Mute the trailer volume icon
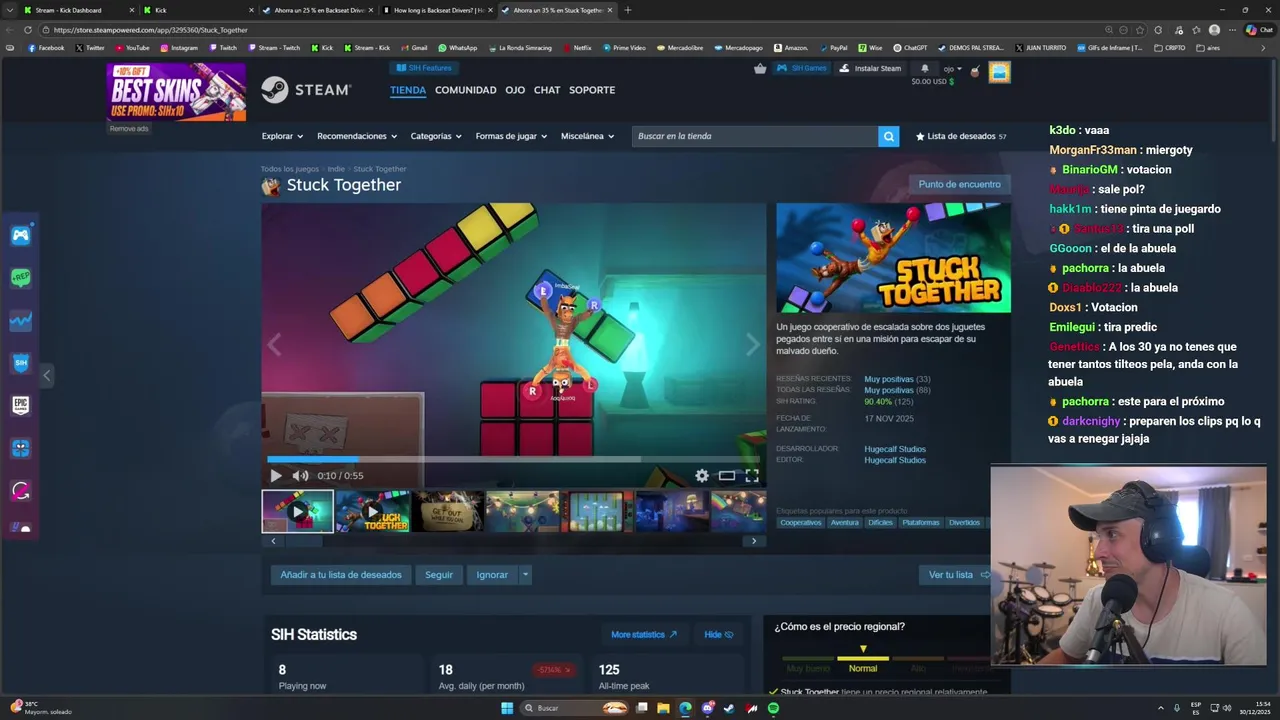This screenshot has height=720, width=1280. tap(300, 476)
